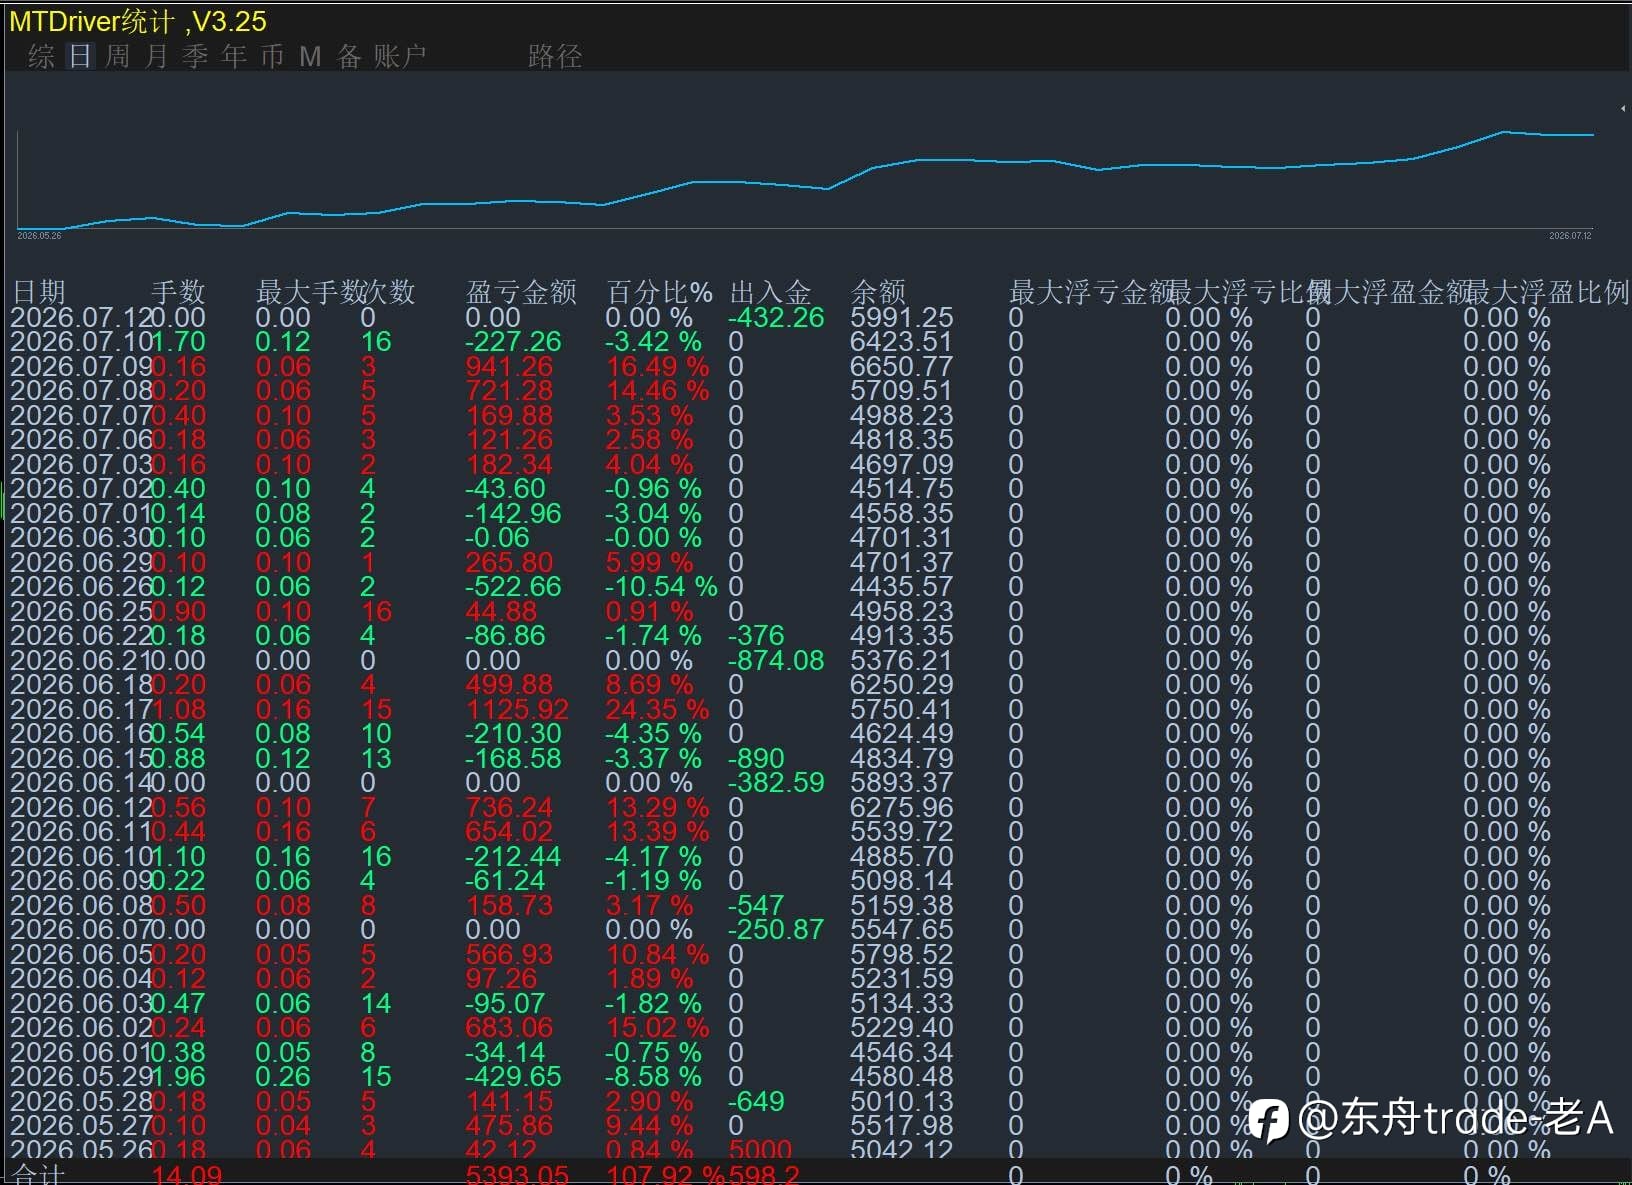Click the withdrawal value -382.59
The height and width of the screenshot is (1185, 1632).
[x=776, y=782]
